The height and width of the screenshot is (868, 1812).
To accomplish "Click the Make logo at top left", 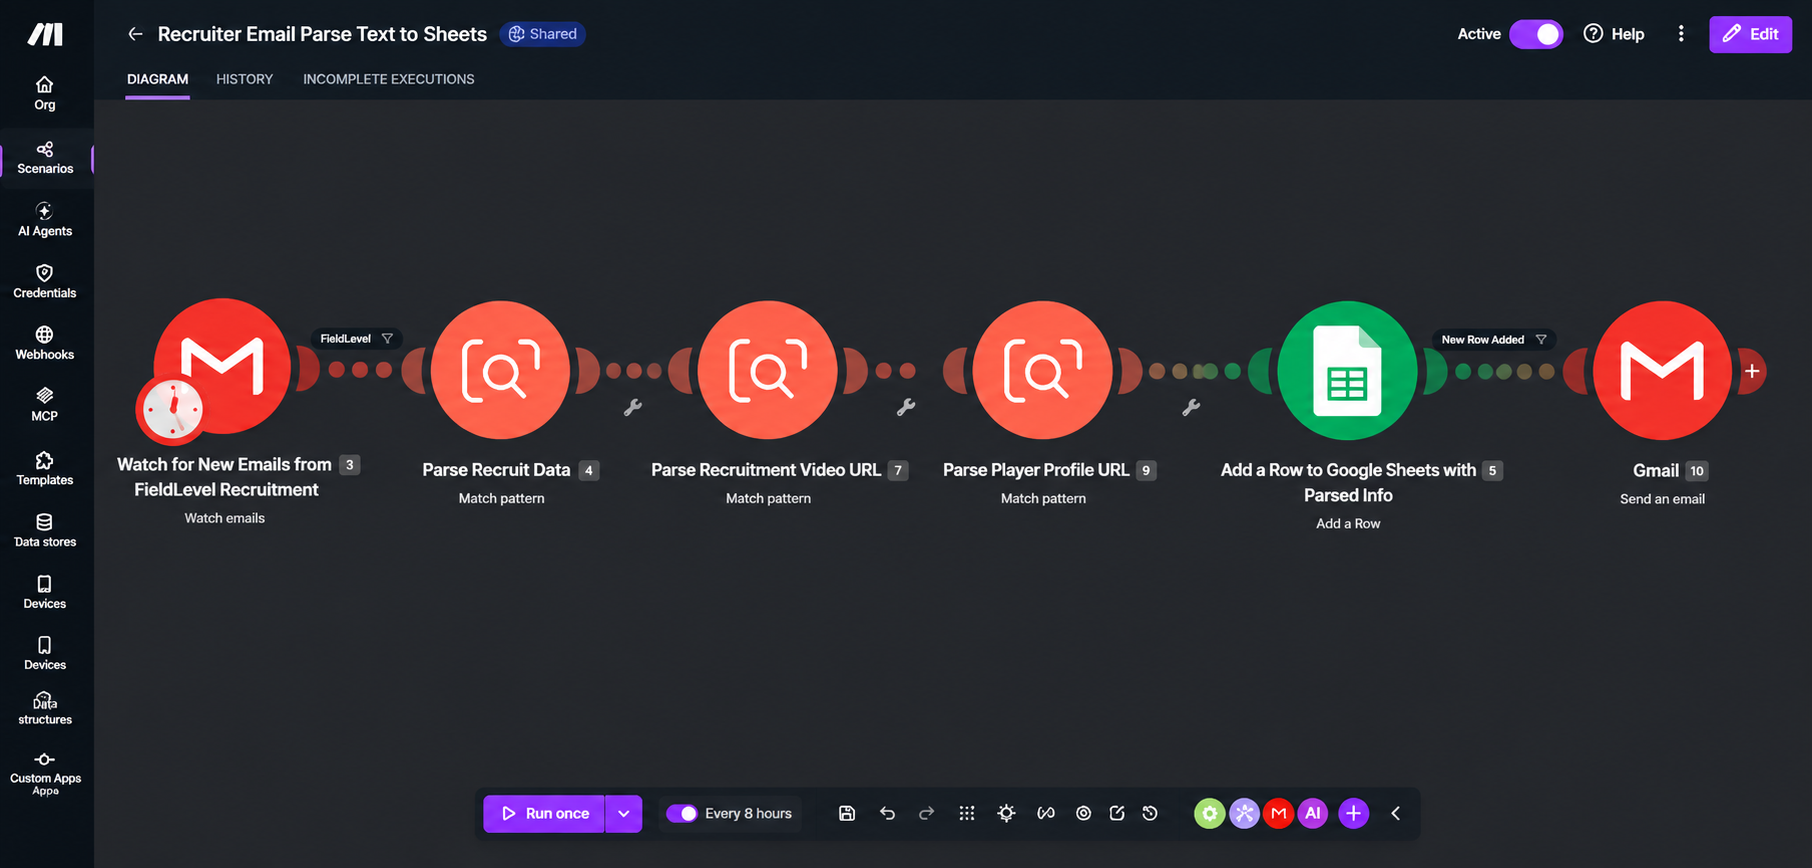I will tap(45, 34).
